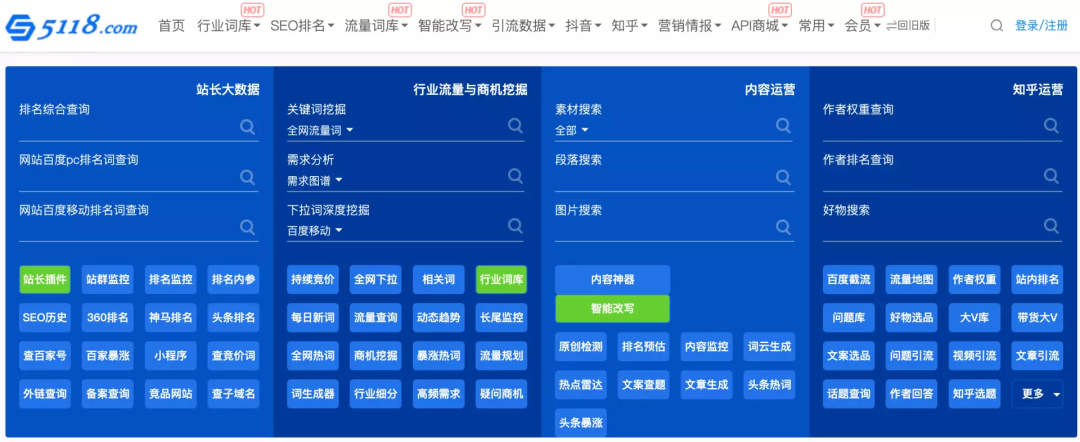Click 内容神器 button
The width and height of the screenshot is (1080, 442).
(x=612, y=280)
